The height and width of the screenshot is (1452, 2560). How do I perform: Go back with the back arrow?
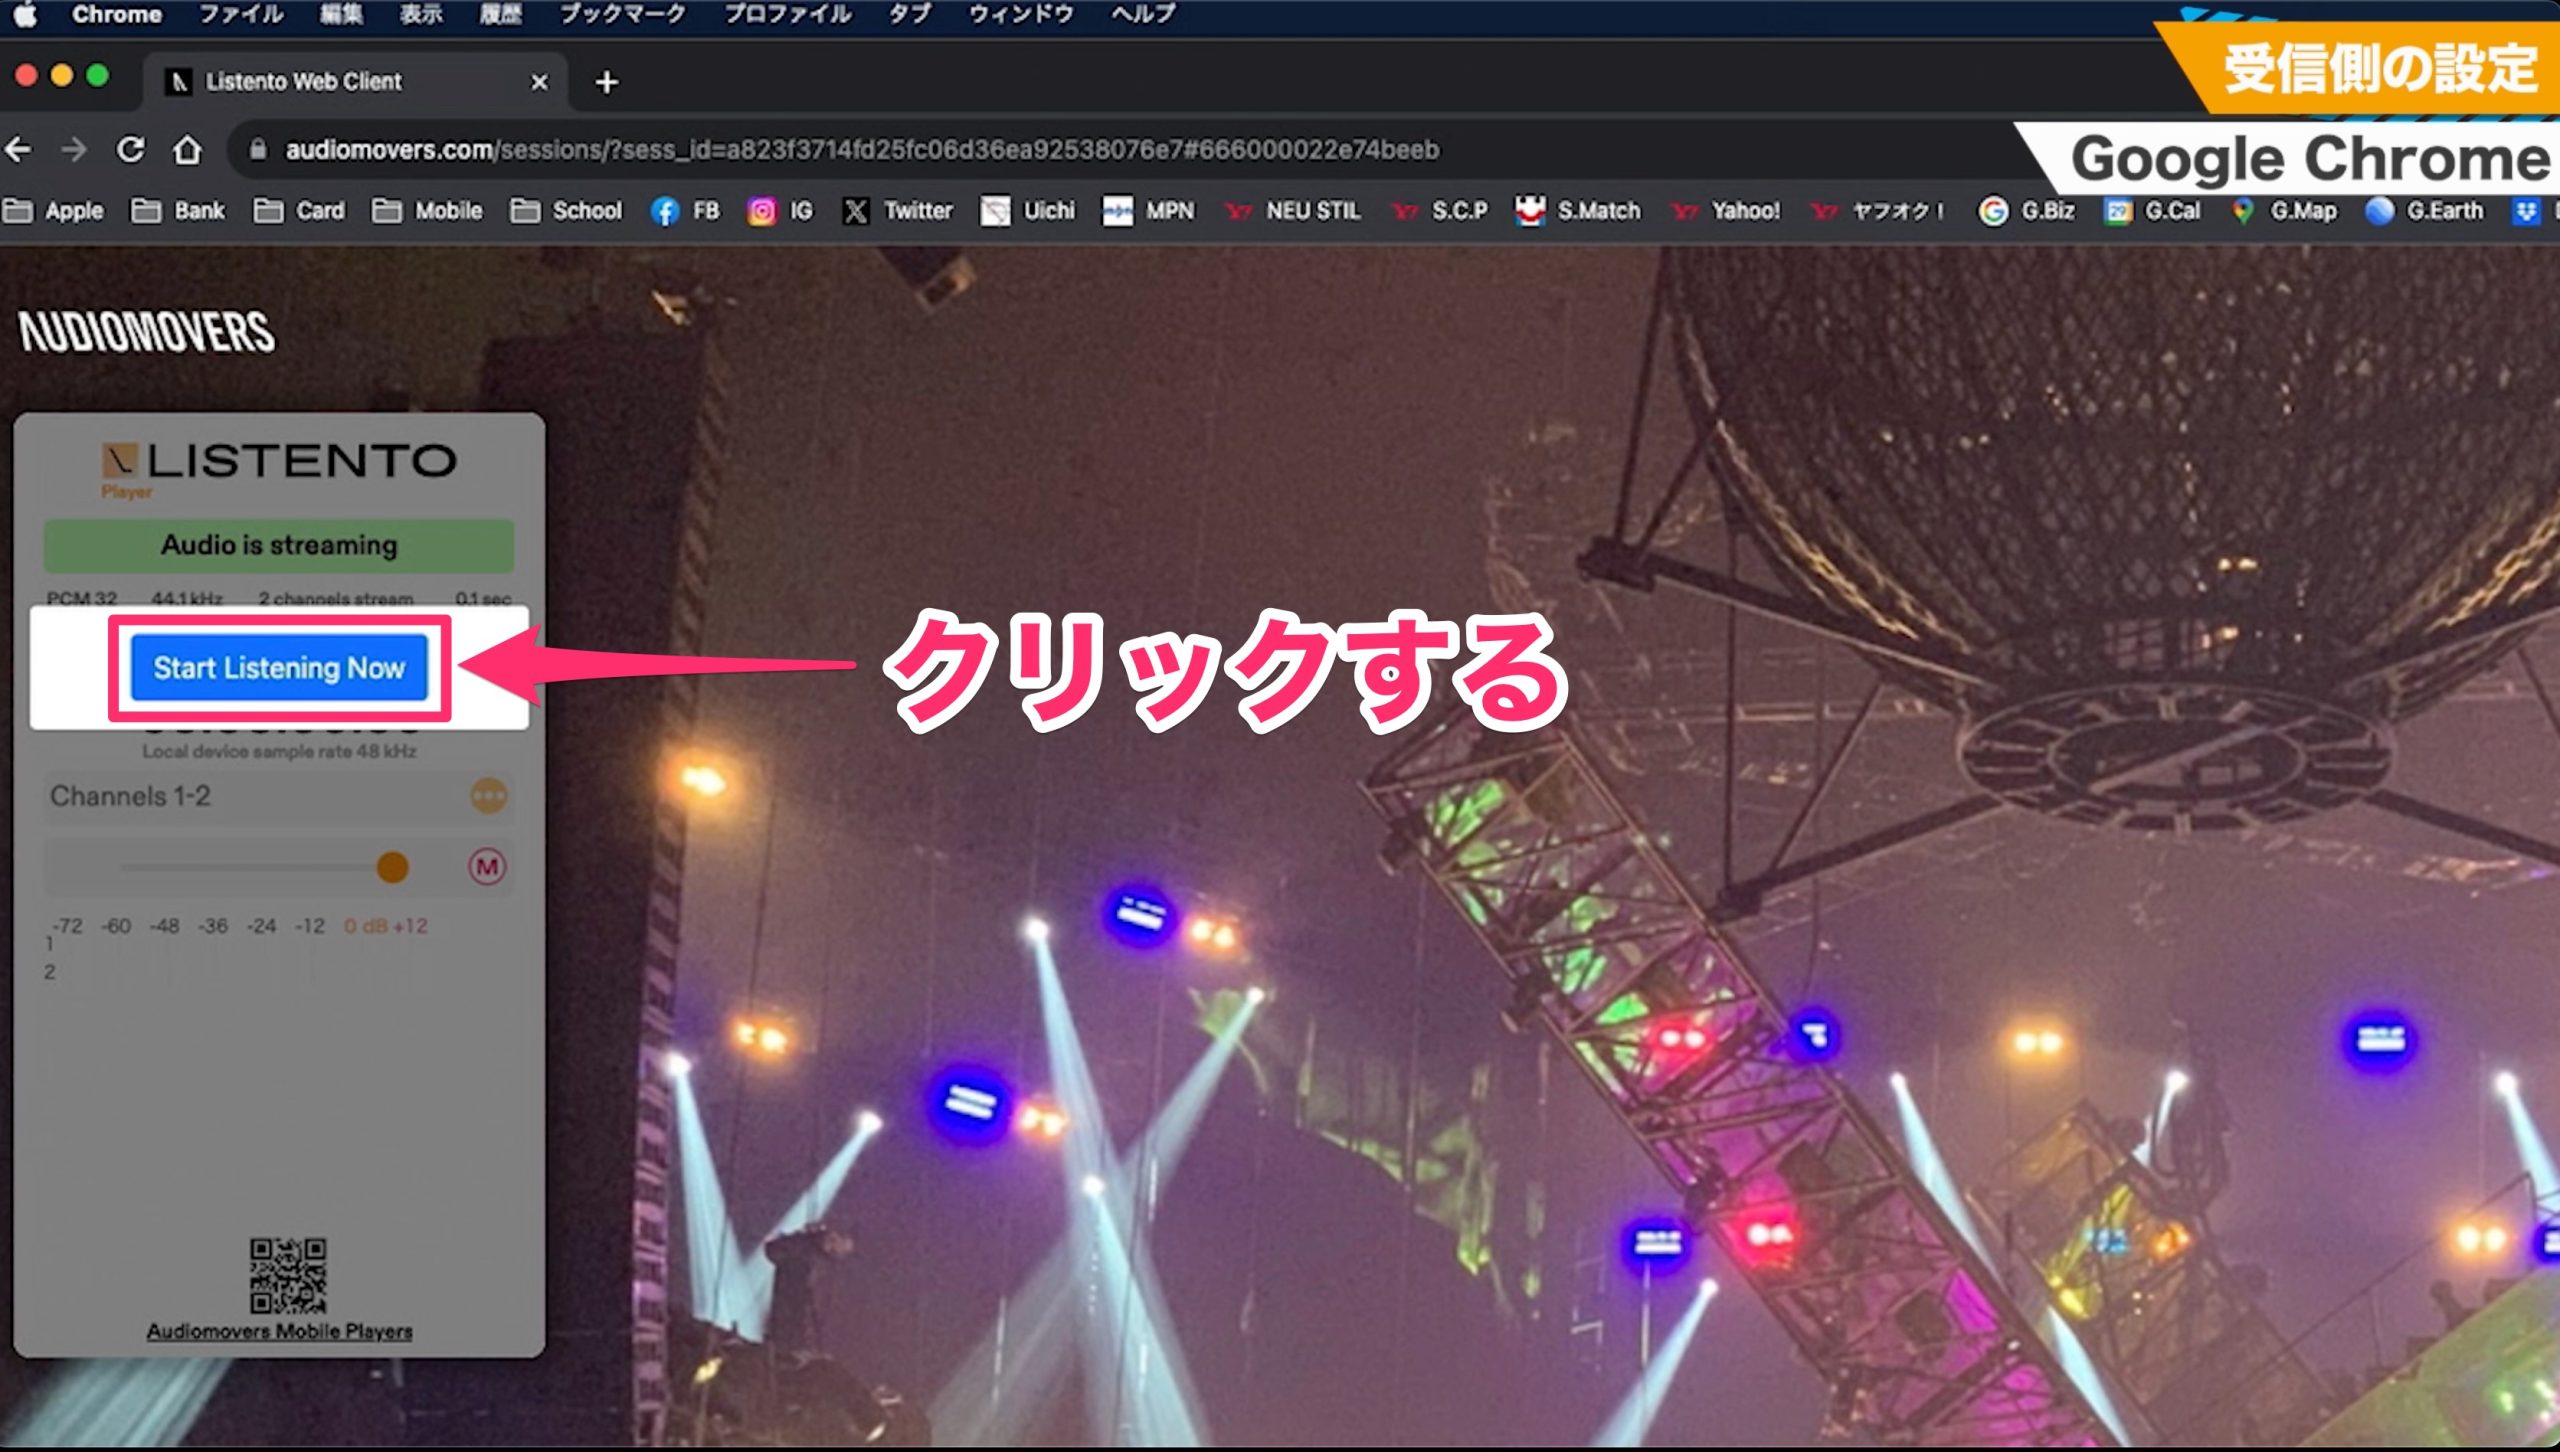(x=18, y=150)
